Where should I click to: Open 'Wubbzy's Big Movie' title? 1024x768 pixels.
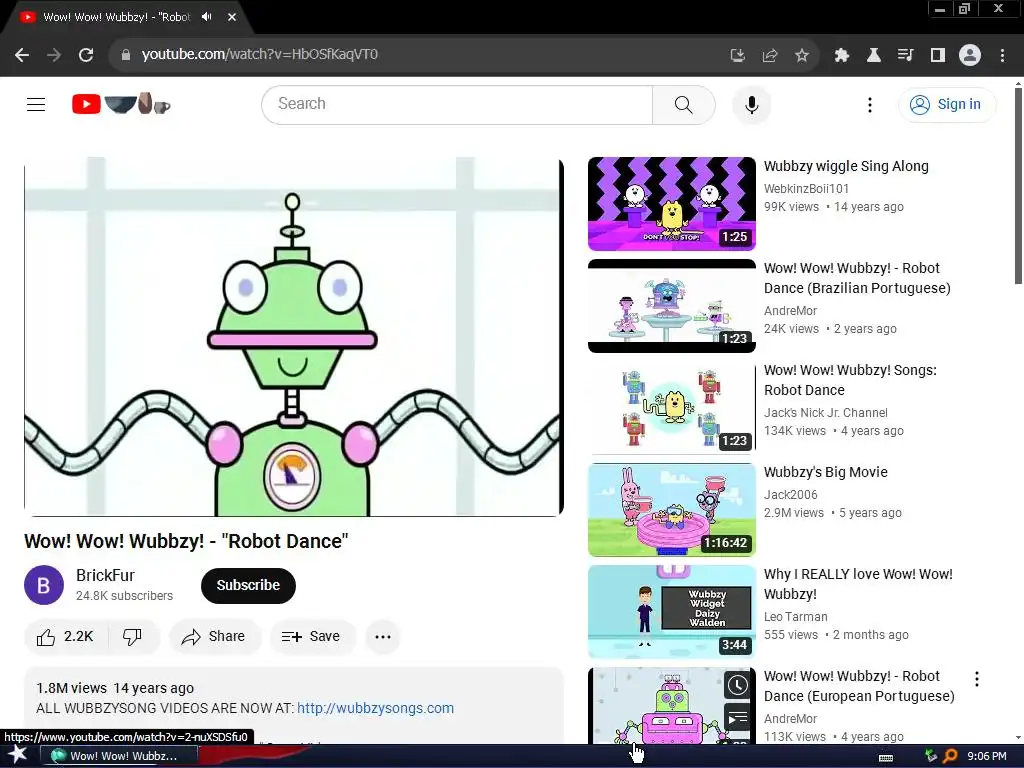coord(825,472)
